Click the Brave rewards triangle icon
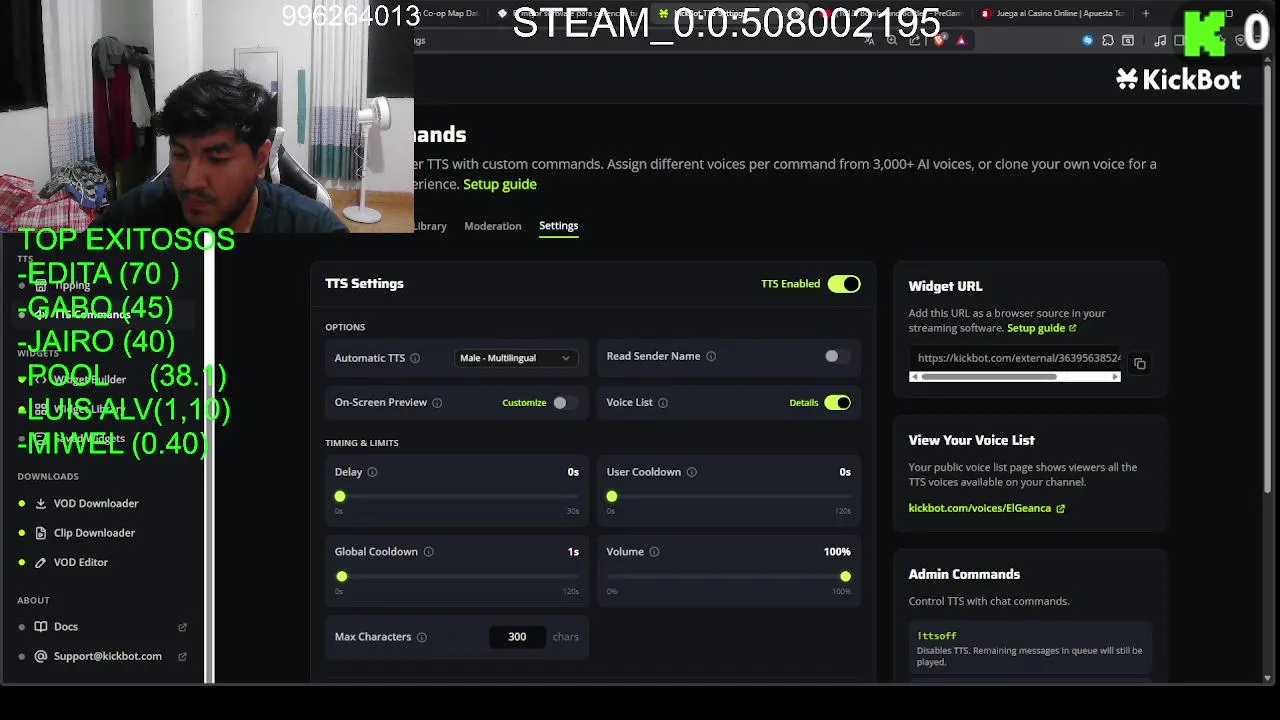 961,41
